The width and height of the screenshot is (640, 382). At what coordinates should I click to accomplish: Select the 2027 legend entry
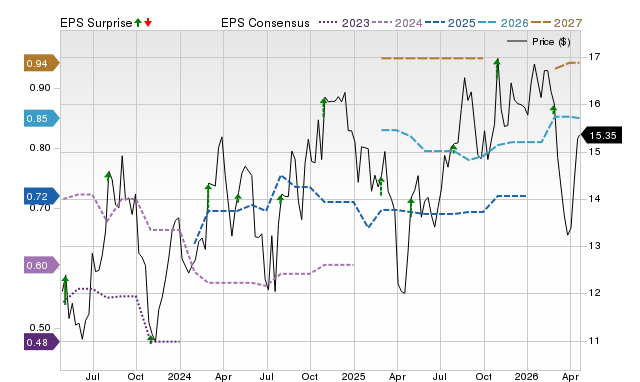[556, 23]
